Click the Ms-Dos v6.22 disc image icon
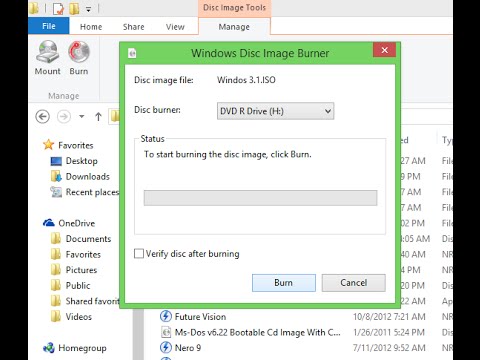 tap(166, 332)
